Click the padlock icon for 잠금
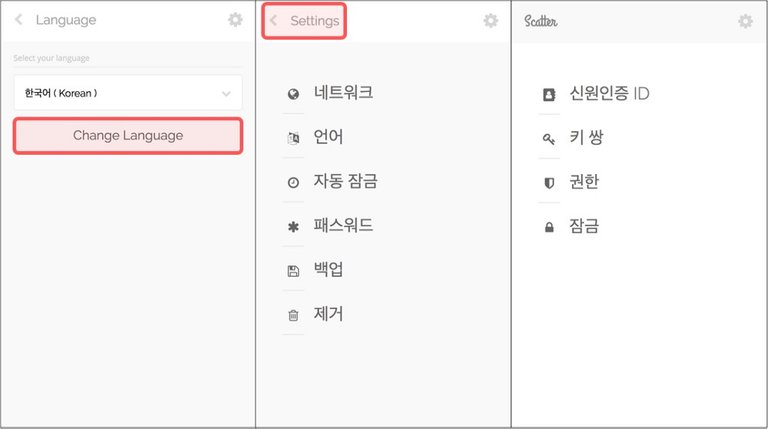The image size is (768, 429). (x=549, y=227)
